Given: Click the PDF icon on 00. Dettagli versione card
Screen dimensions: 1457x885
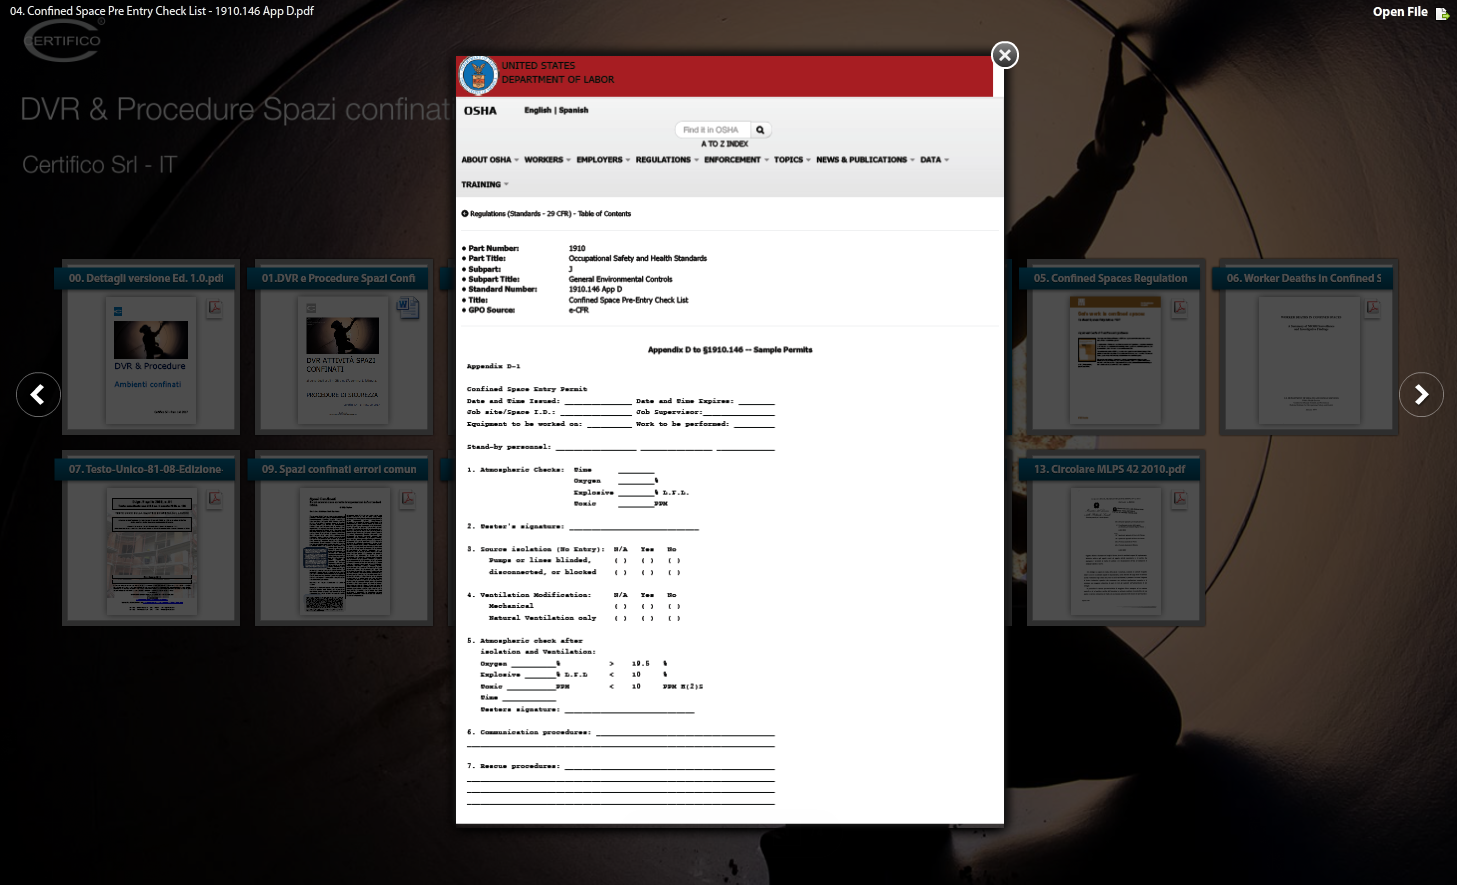Looking at the screenshot, I should (x=215, y=308).
